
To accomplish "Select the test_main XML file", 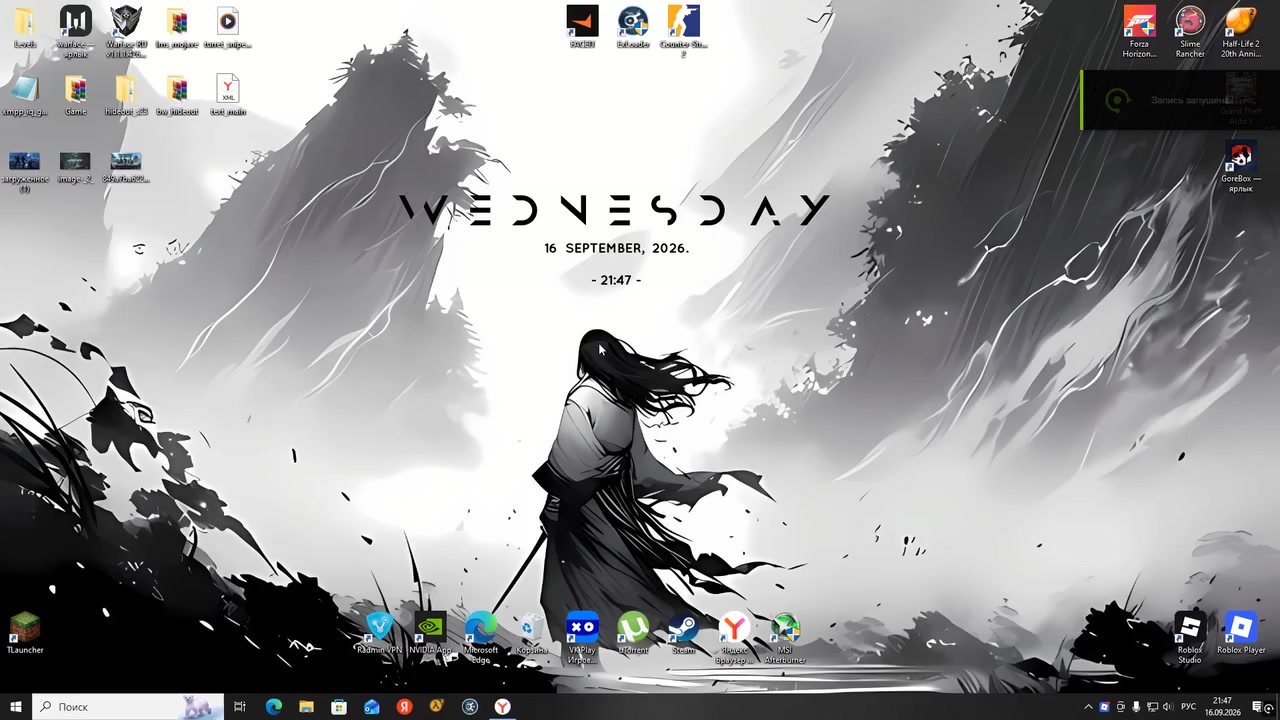I will coord(228,96).
